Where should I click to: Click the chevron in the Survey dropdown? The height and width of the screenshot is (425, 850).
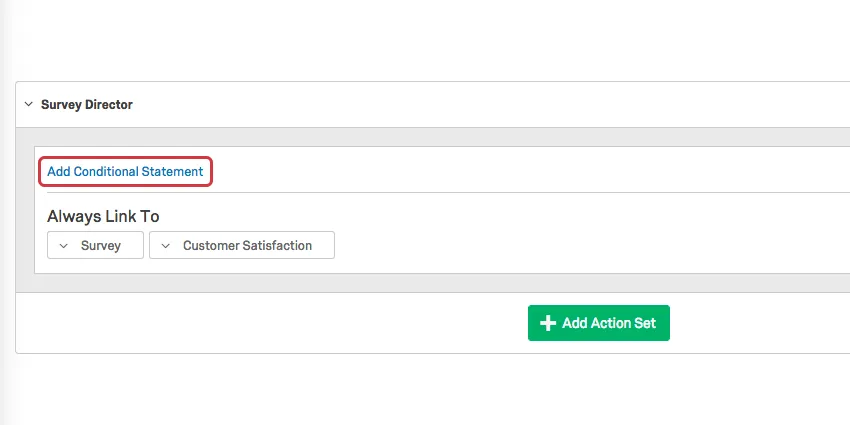pos(64,246)
